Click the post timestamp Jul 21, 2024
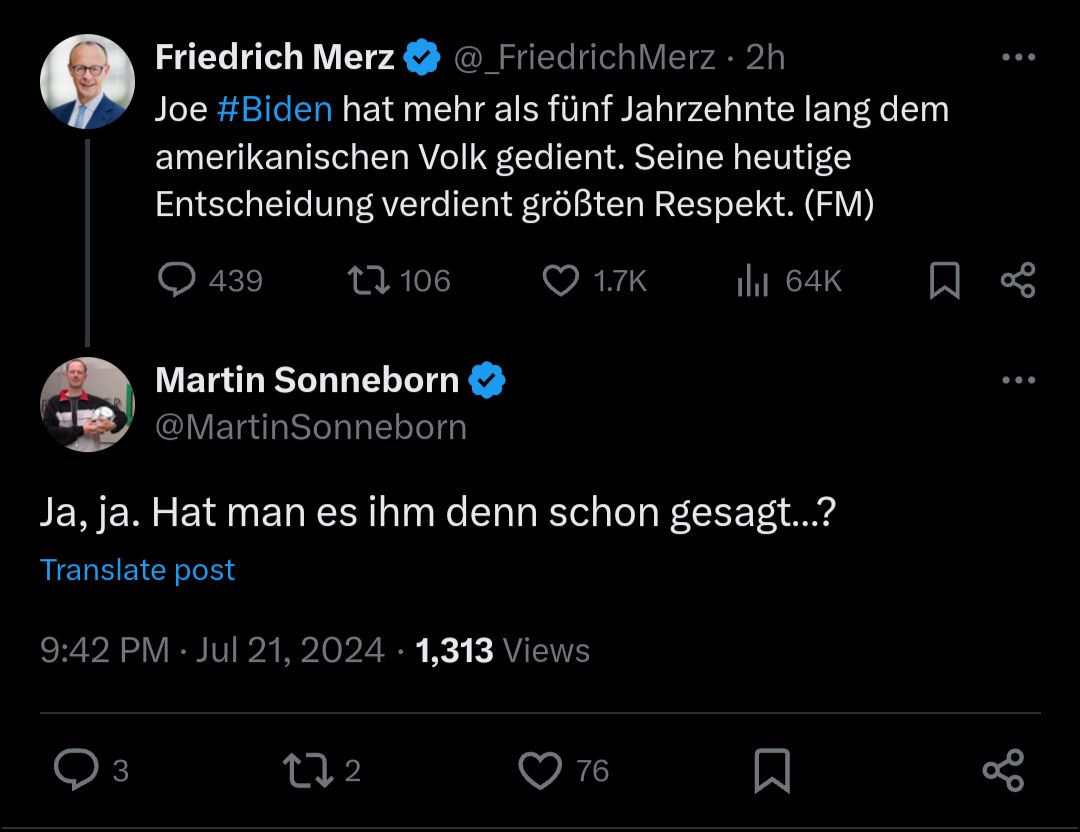The width and height of the screenshot is (1080, 832). [x=290, y=651]
